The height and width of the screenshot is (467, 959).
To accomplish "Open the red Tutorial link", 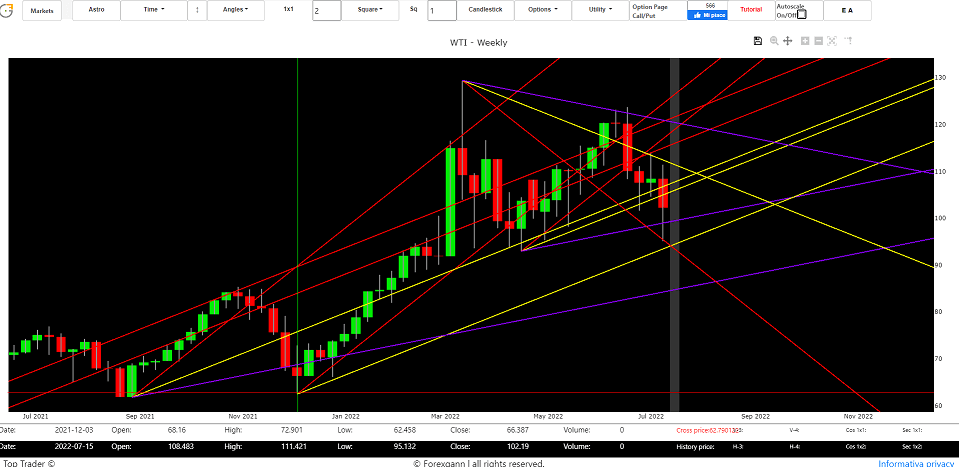I will tap(750, 10).
